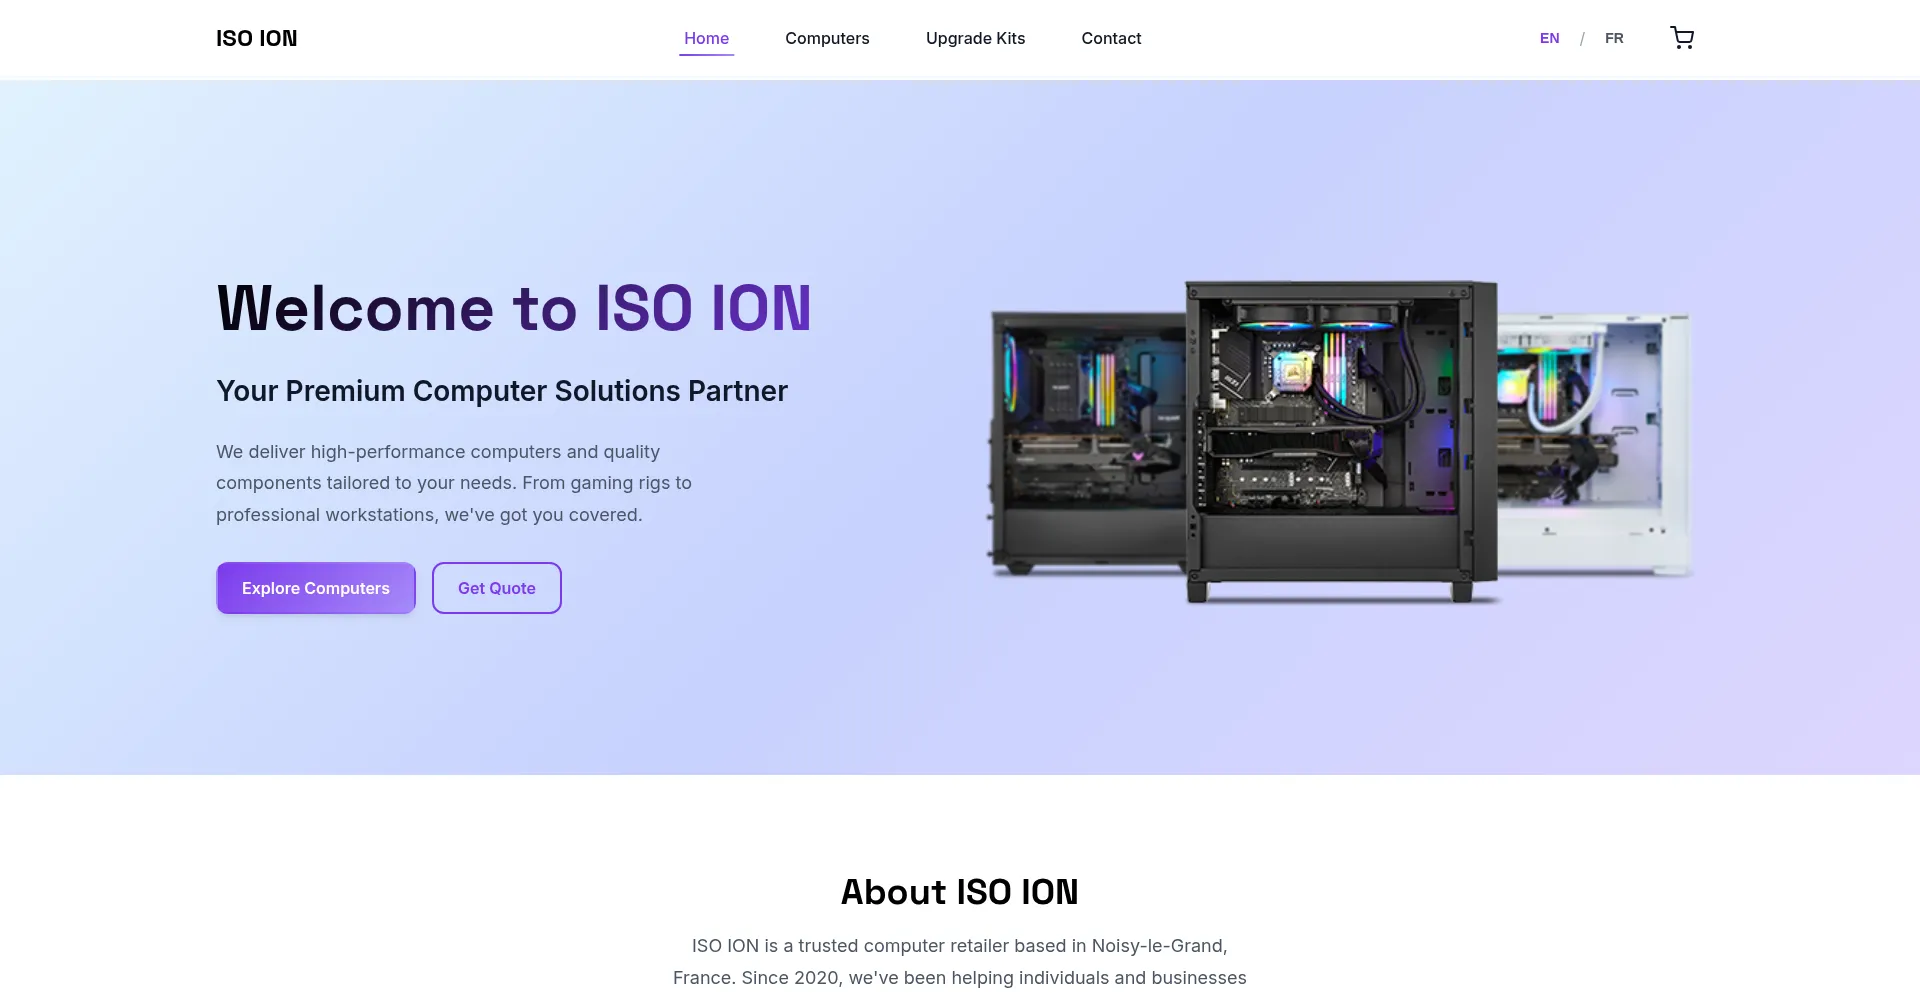This screenshot has height=993, width=1920.
Task: Open the Computers menu item
Action: tap(827, 38)
